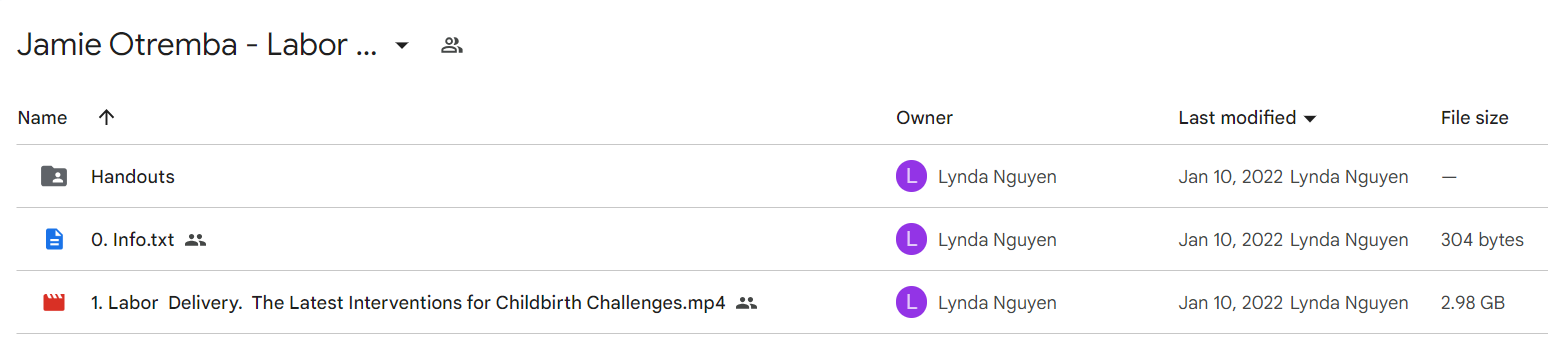1548x363 pixels.
Task: Sort by the Name column header
Action: coord(42,118)
